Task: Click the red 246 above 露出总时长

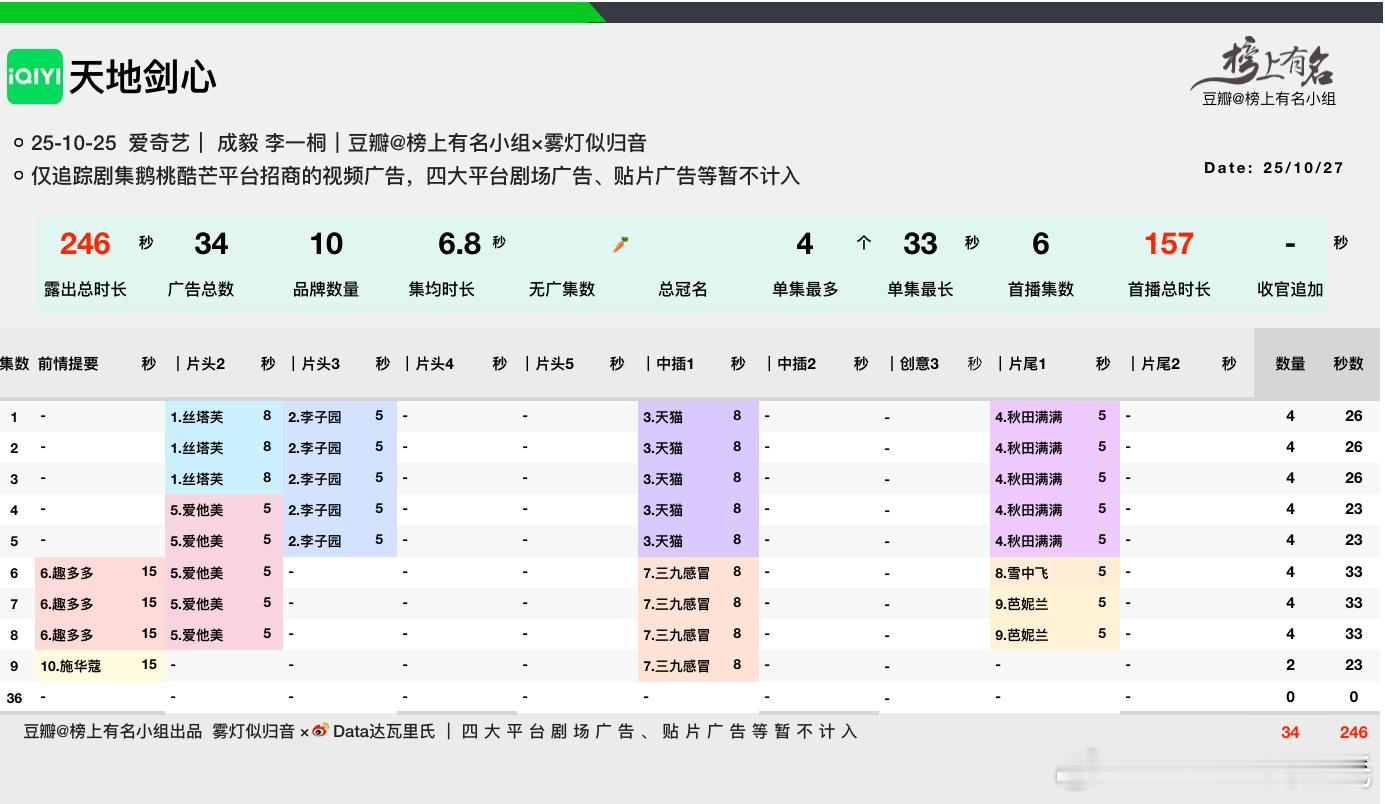Action: coord(85,244)
